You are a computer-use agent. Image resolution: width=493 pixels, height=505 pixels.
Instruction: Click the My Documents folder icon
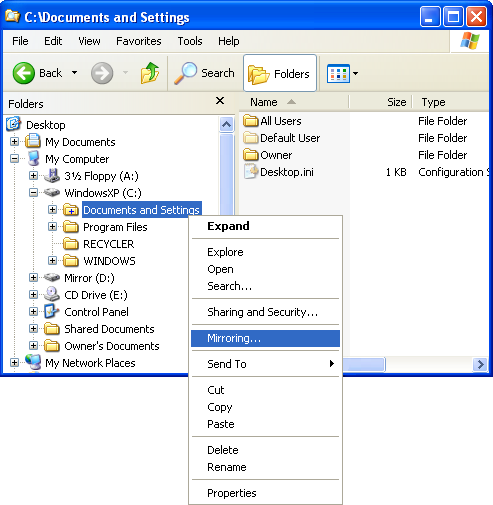(33, 141)
